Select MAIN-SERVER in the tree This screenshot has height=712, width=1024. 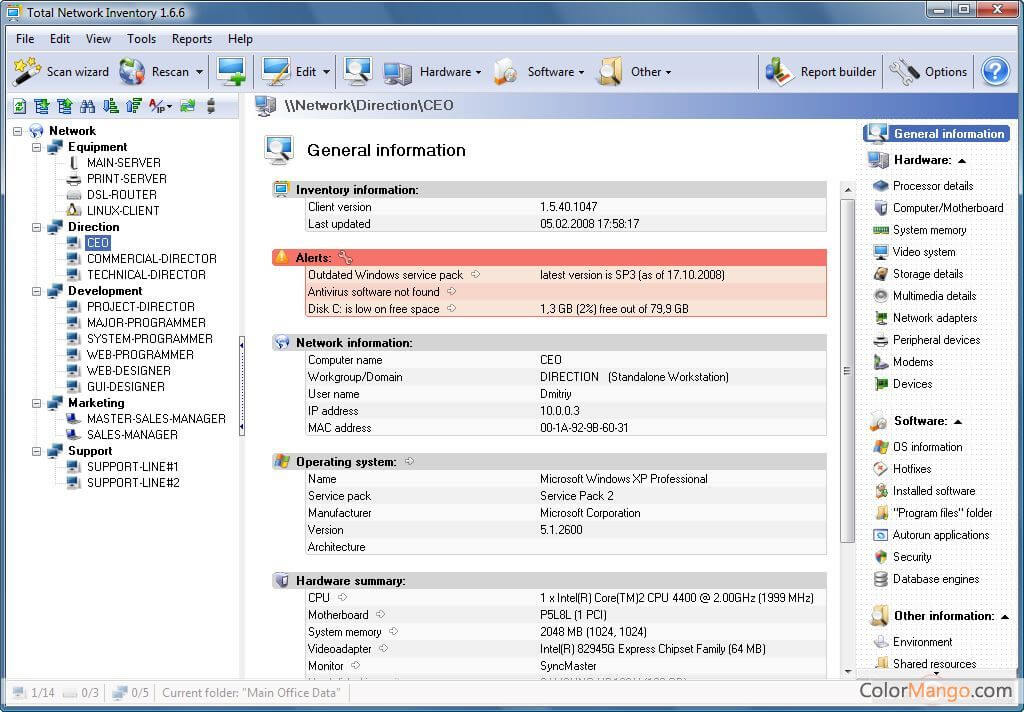(x=123, y=163)
